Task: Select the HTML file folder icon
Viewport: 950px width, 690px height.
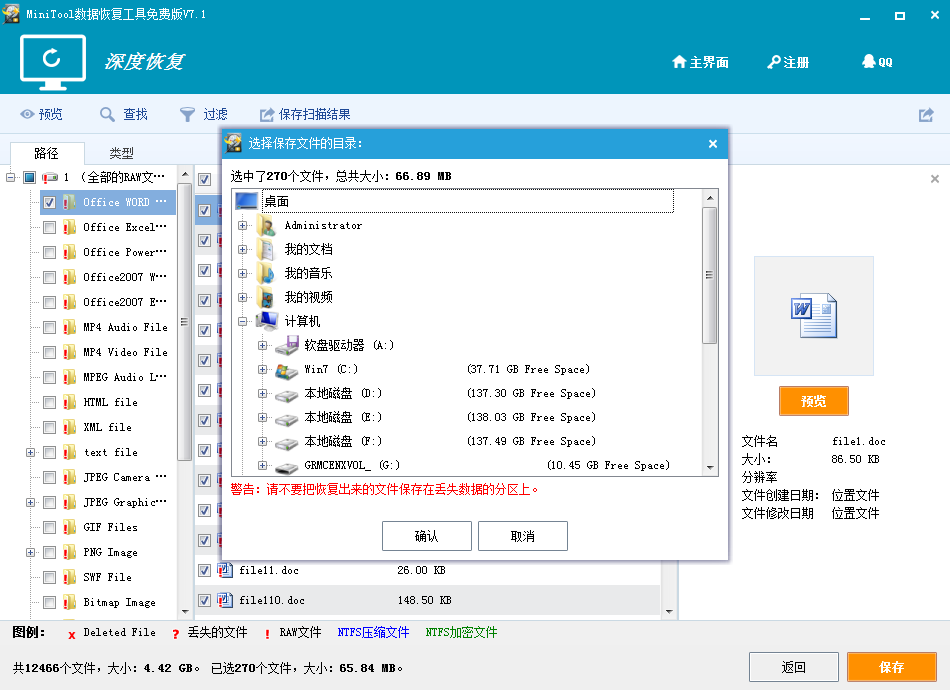Action: tap(70, 402)
